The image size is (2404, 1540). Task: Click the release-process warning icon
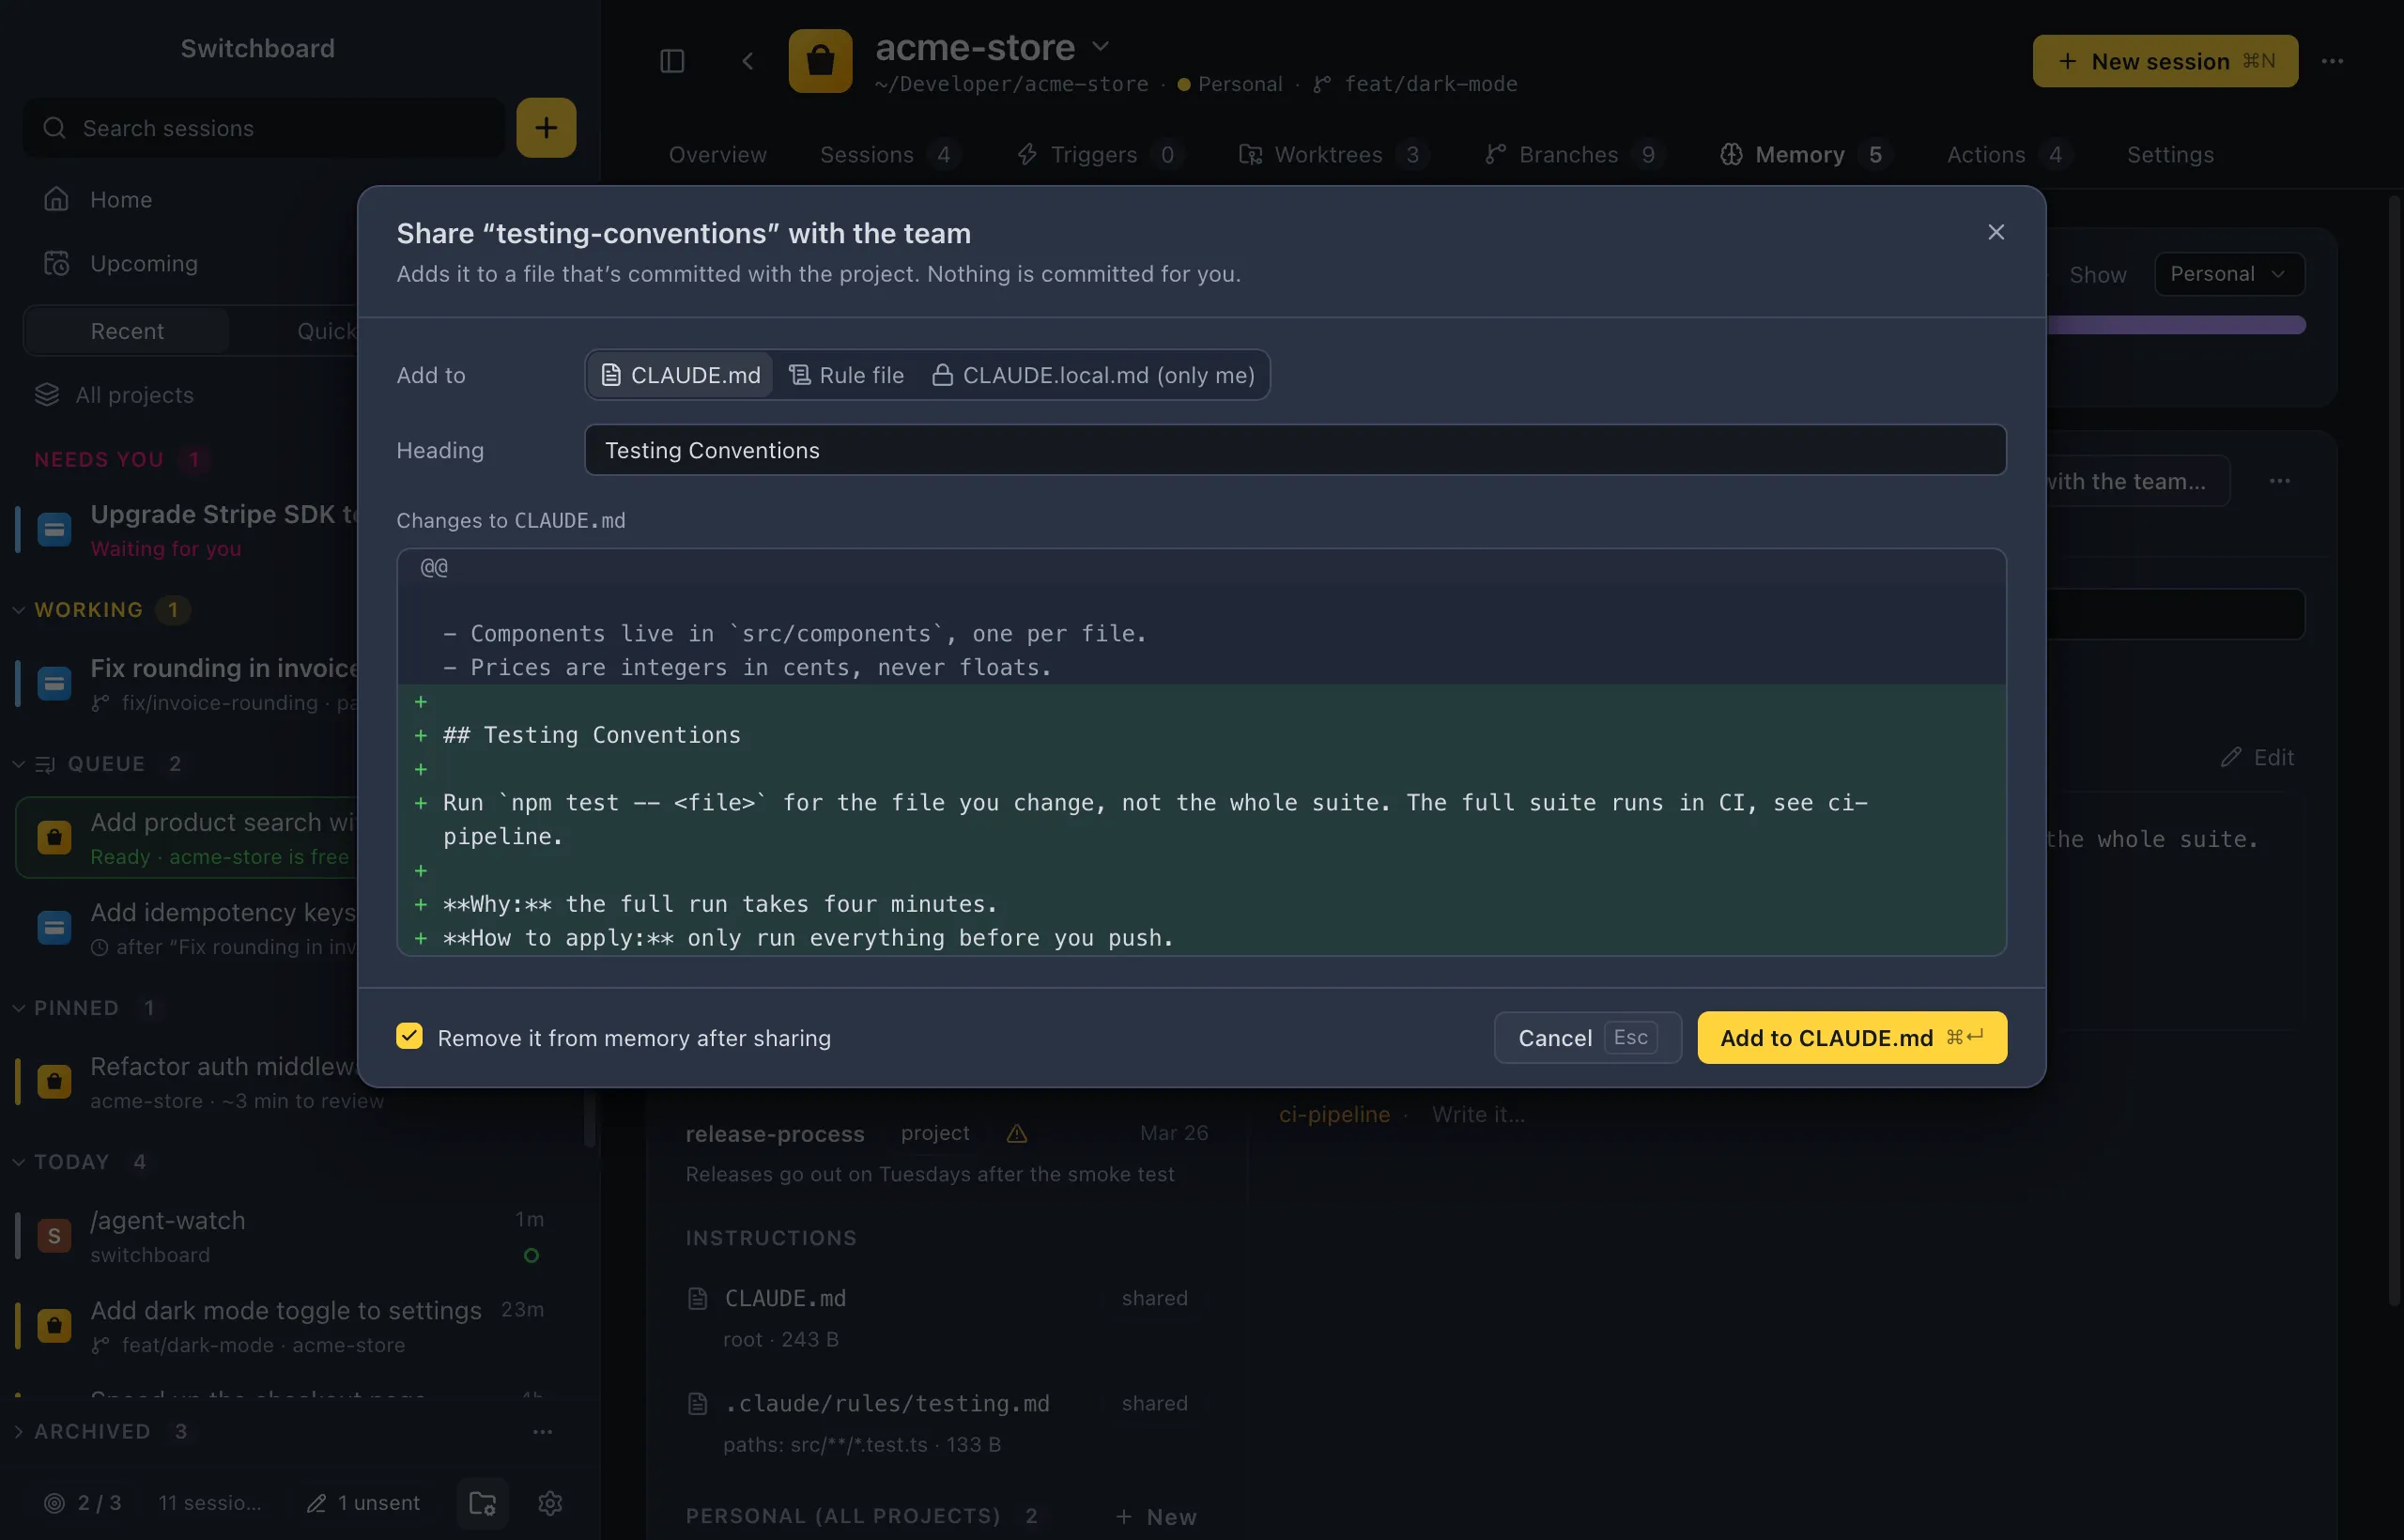[1016, 1133]
